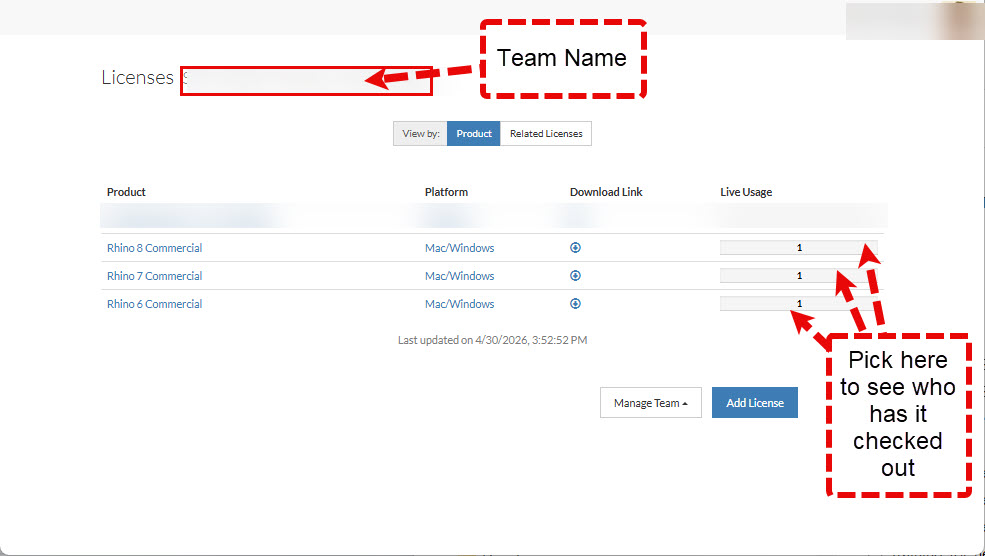985x556 pixels.
Task: Show live usage bar for Rhino 8 Commercial
Action: point(798,248)
